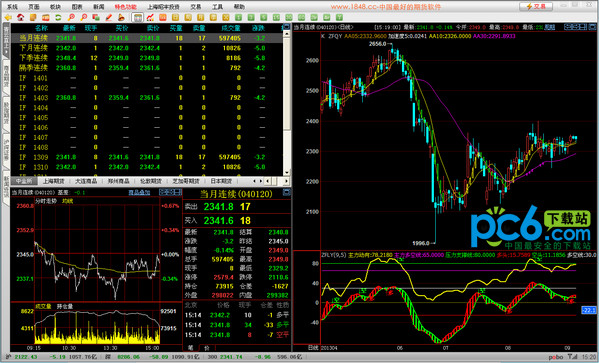599x363 pixels.
Task: Select the red pencil drawing tool icon
Action: [108, 17]
